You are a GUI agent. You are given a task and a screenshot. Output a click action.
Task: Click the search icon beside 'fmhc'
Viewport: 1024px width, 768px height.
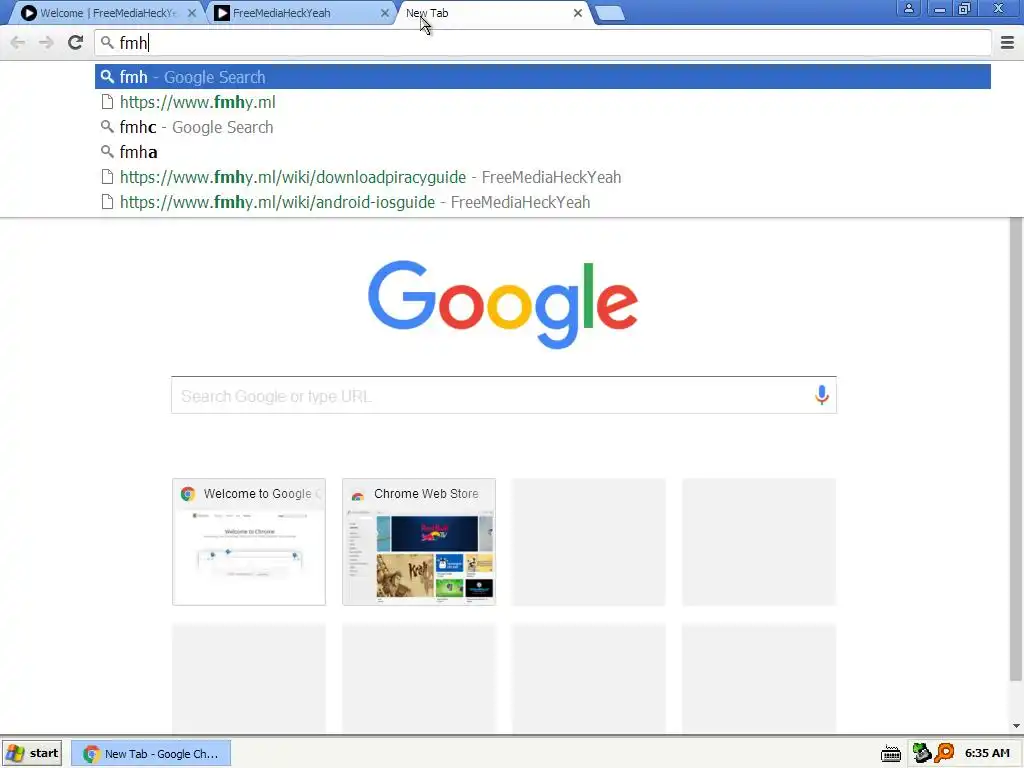[x=107, y=127]
